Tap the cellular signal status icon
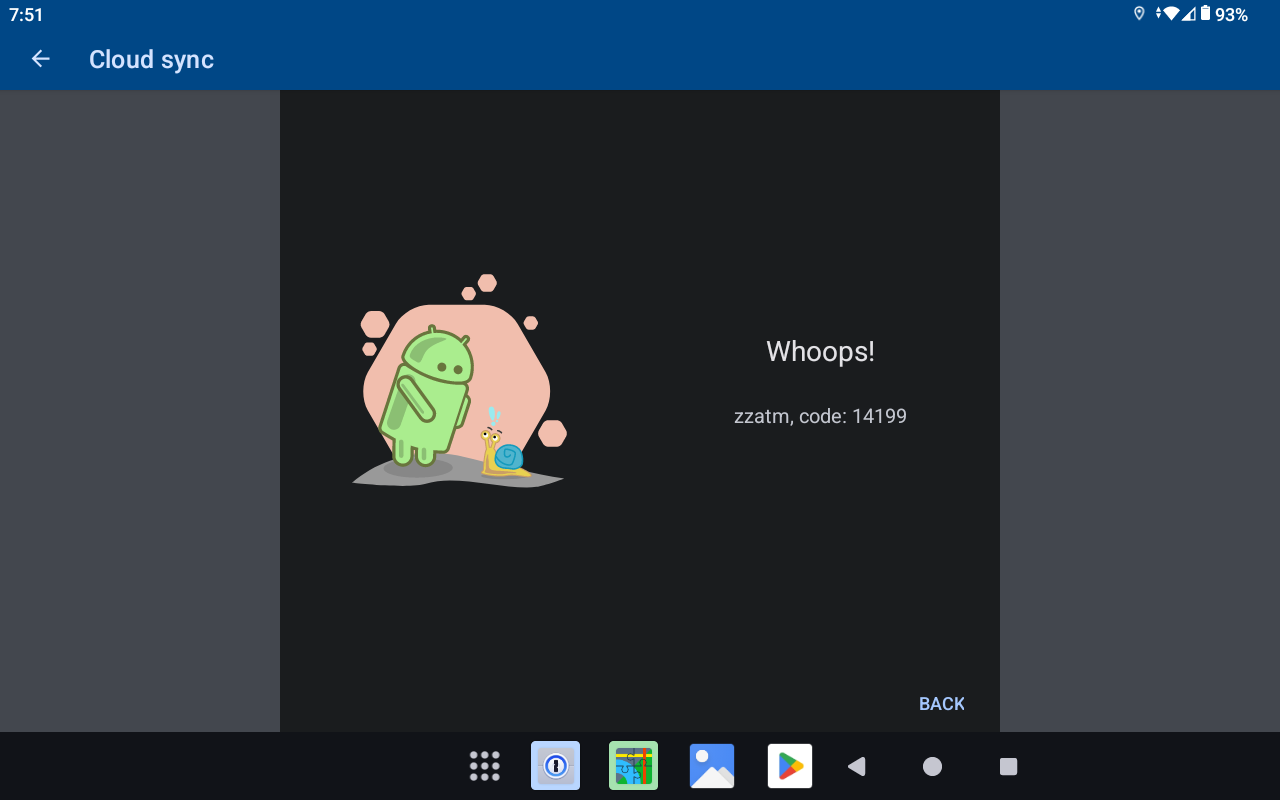 [1188, 14]
